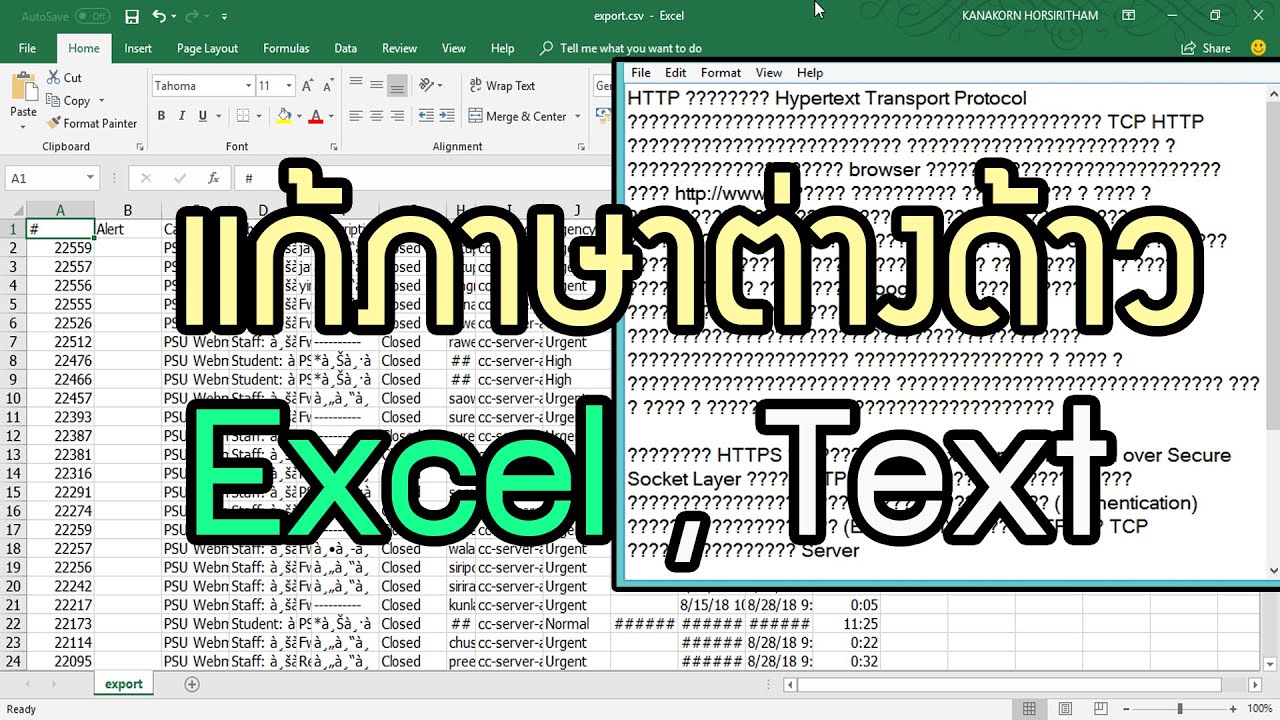Toggle Italic formatting
1280x720 pixels.
(x=182, y=116)
